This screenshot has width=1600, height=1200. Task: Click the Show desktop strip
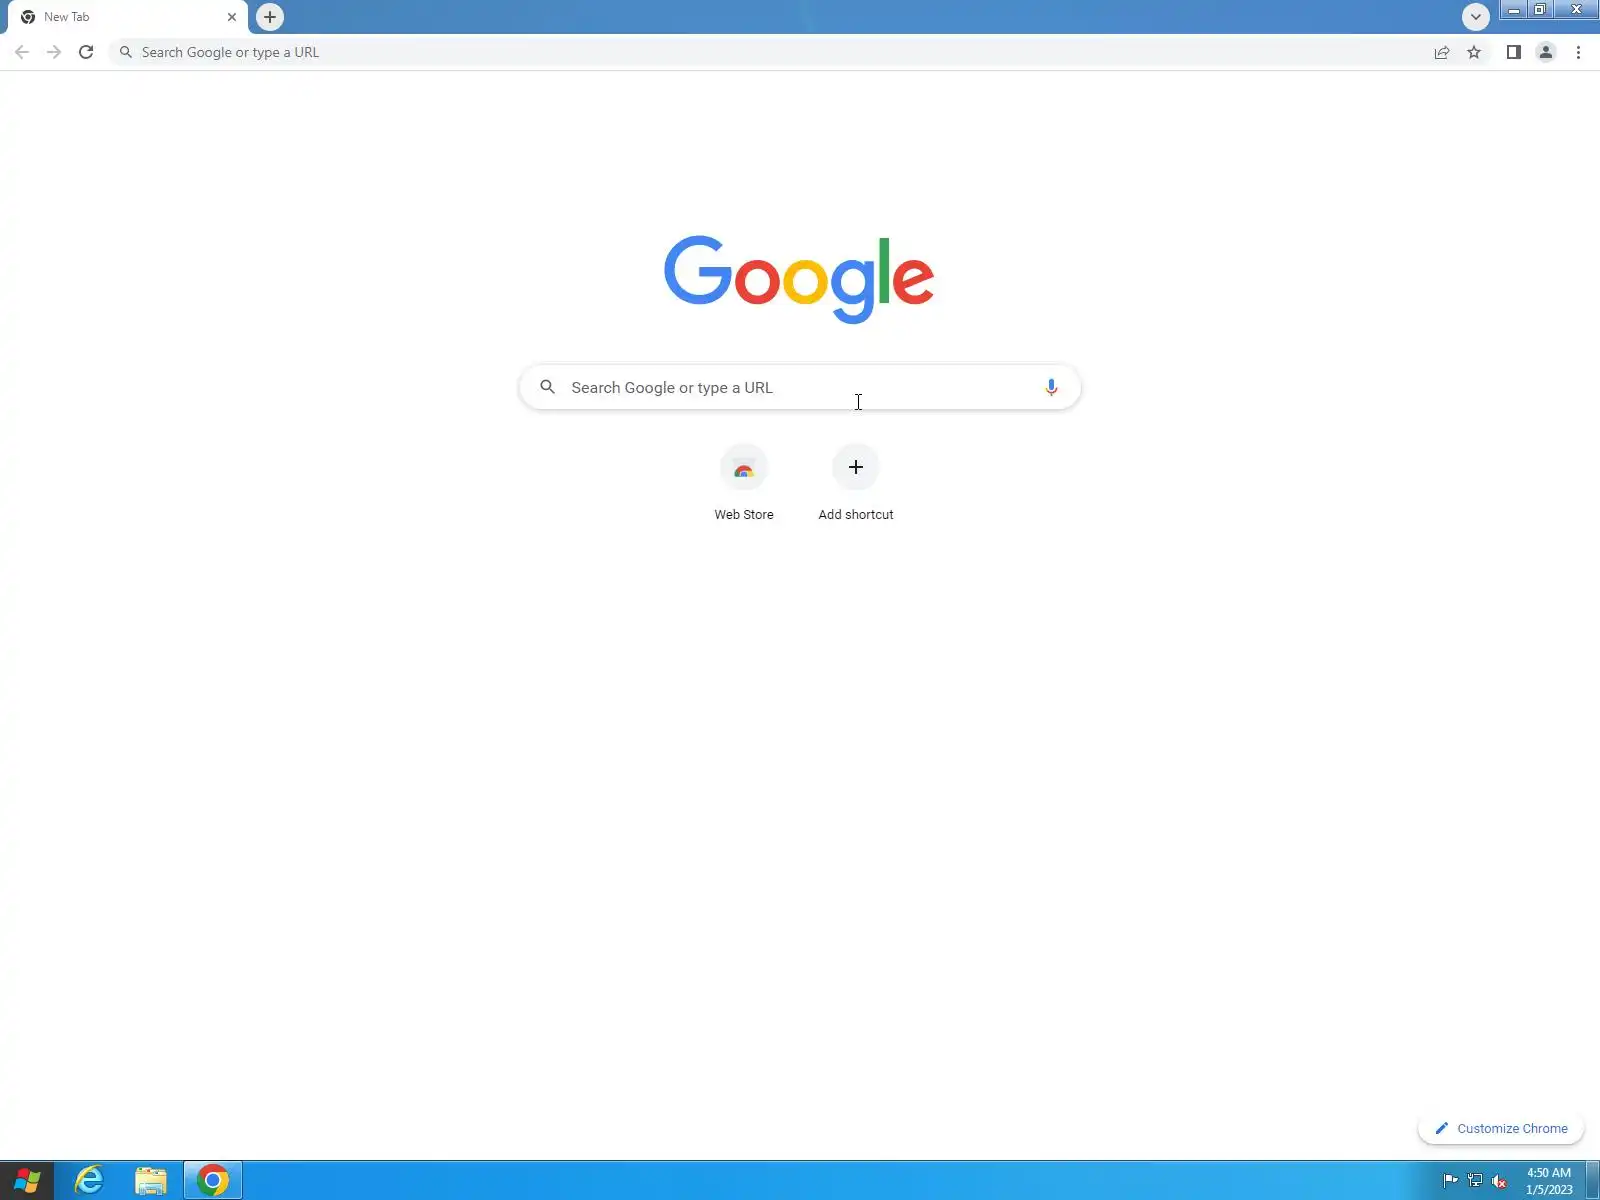click(x=1592, y=1180)
